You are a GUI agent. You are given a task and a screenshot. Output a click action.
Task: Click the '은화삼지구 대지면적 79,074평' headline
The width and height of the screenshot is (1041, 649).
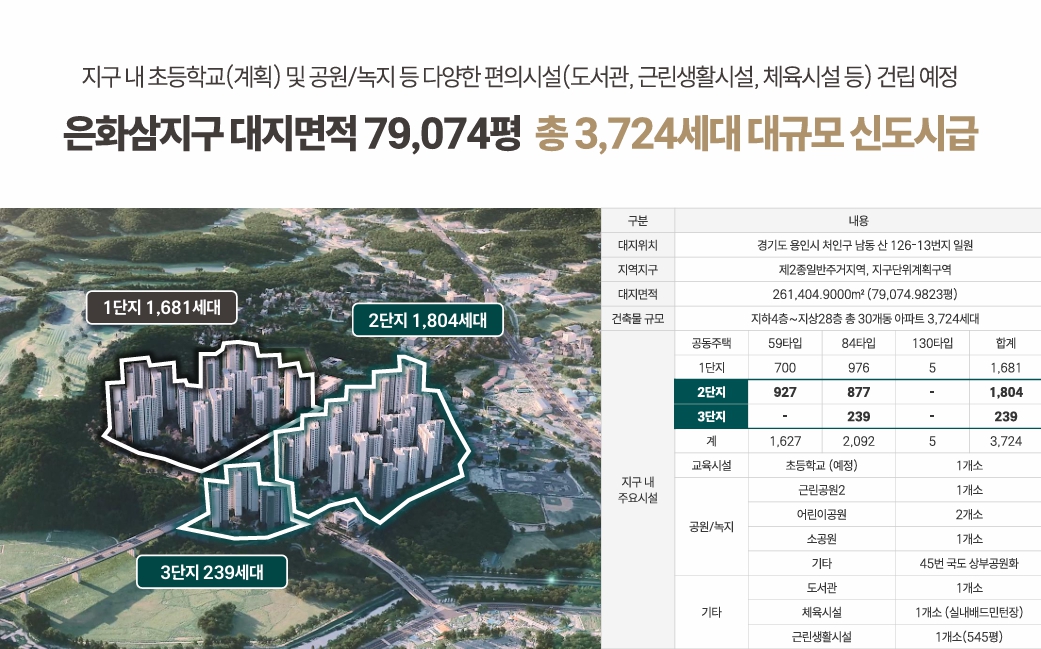pyautogui.click(x=292, y=133)
